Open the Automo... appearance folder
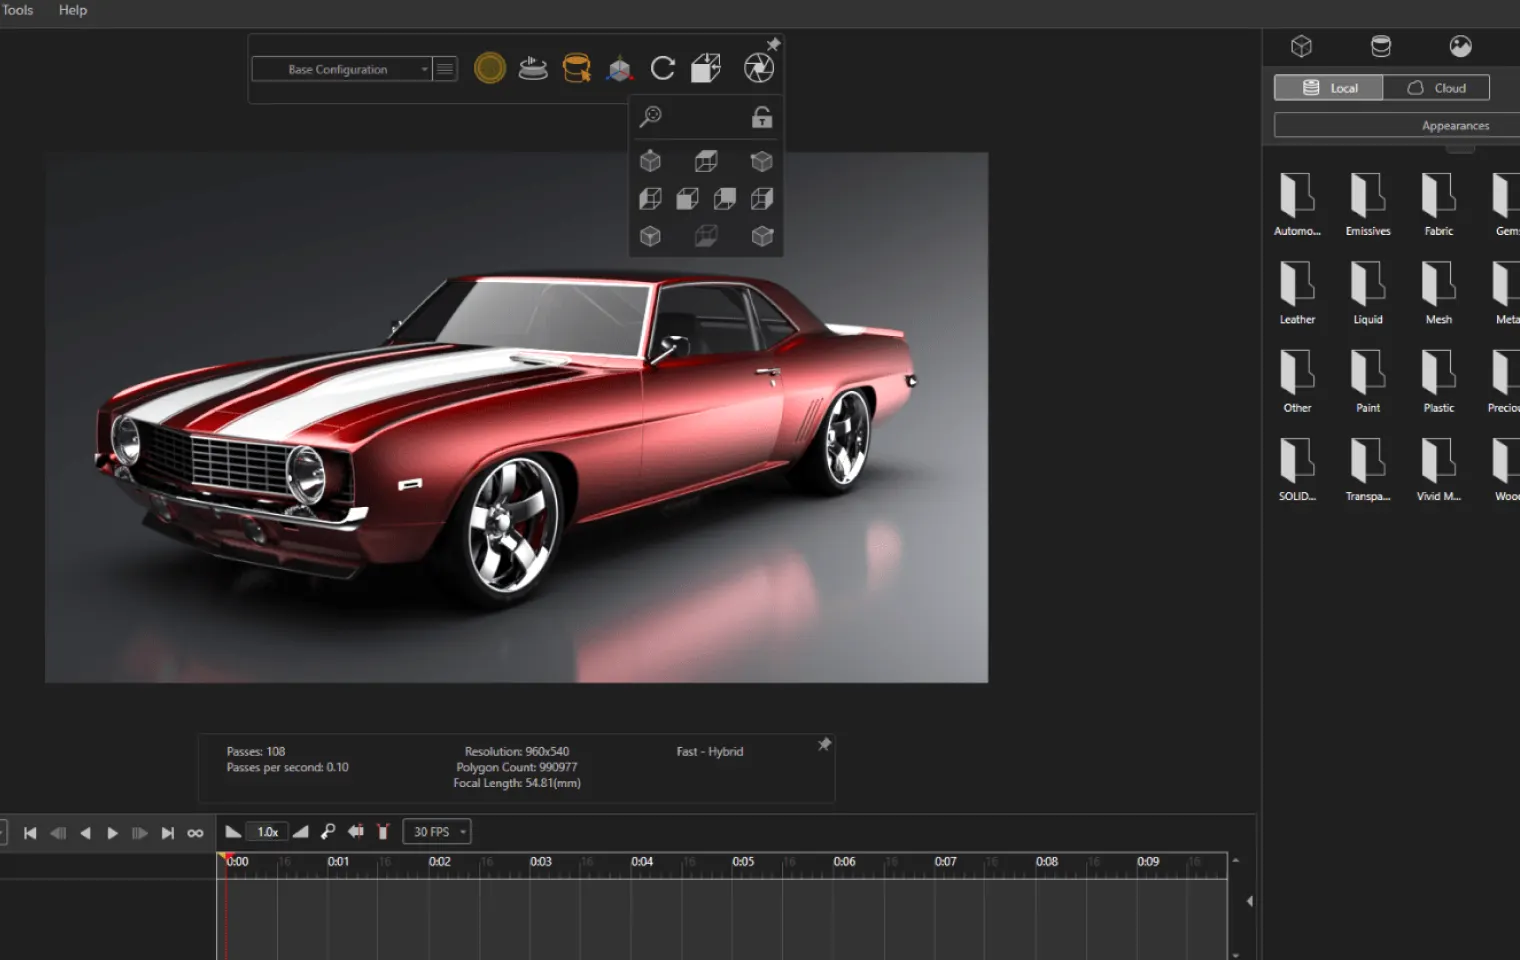The height and width of the screenshot is (960, 1520). click(x=1297, y=204)
